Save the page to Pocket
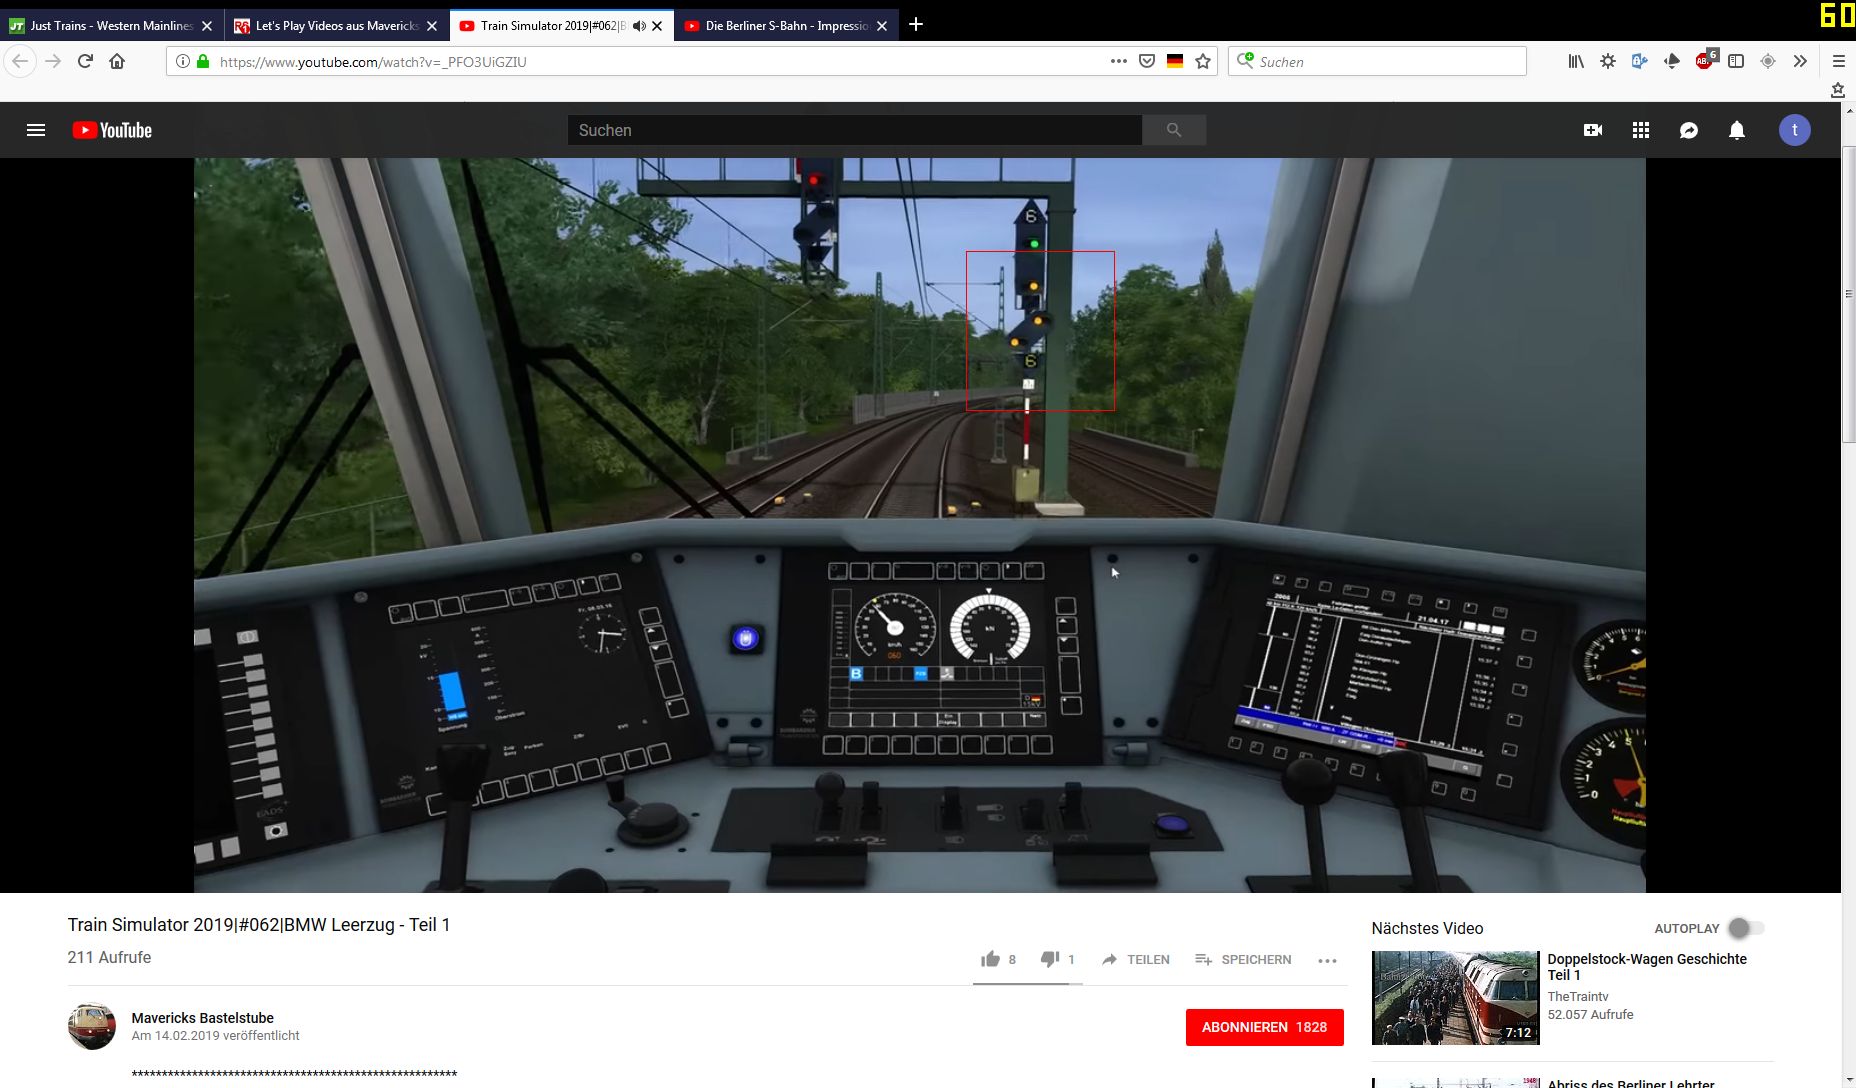1856x1088 pixels. [x=1147, y=61]
